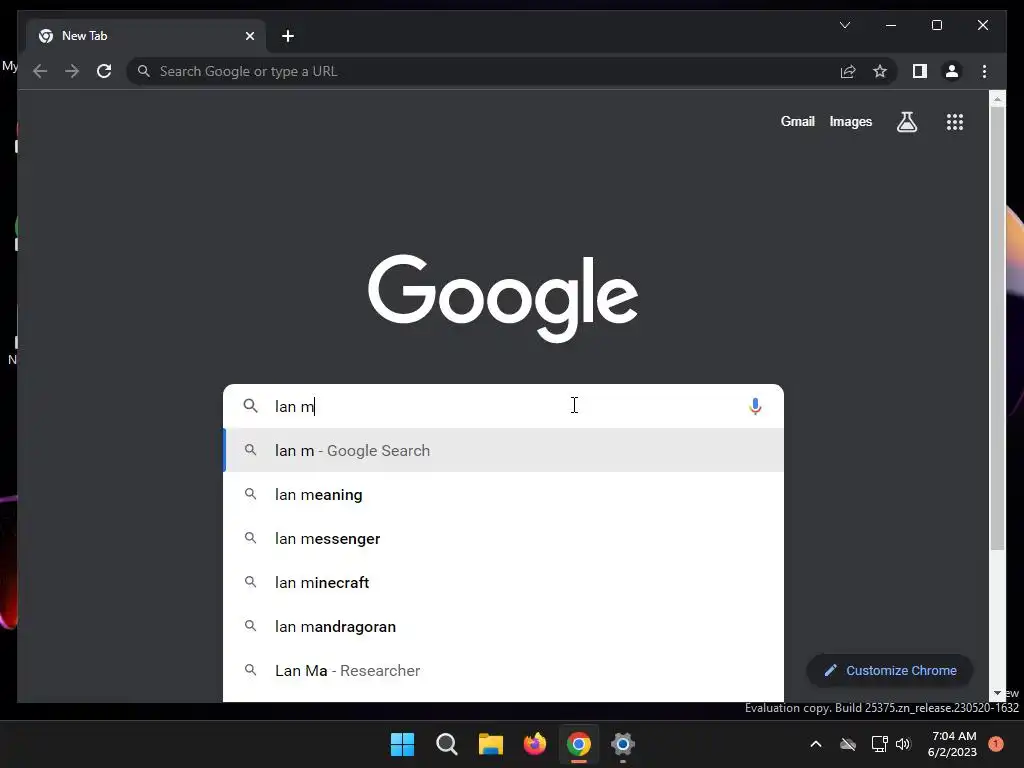Click Chrome icon in taskbar
The width and height of the screenshot is (1024, 768).
point(579,744)
